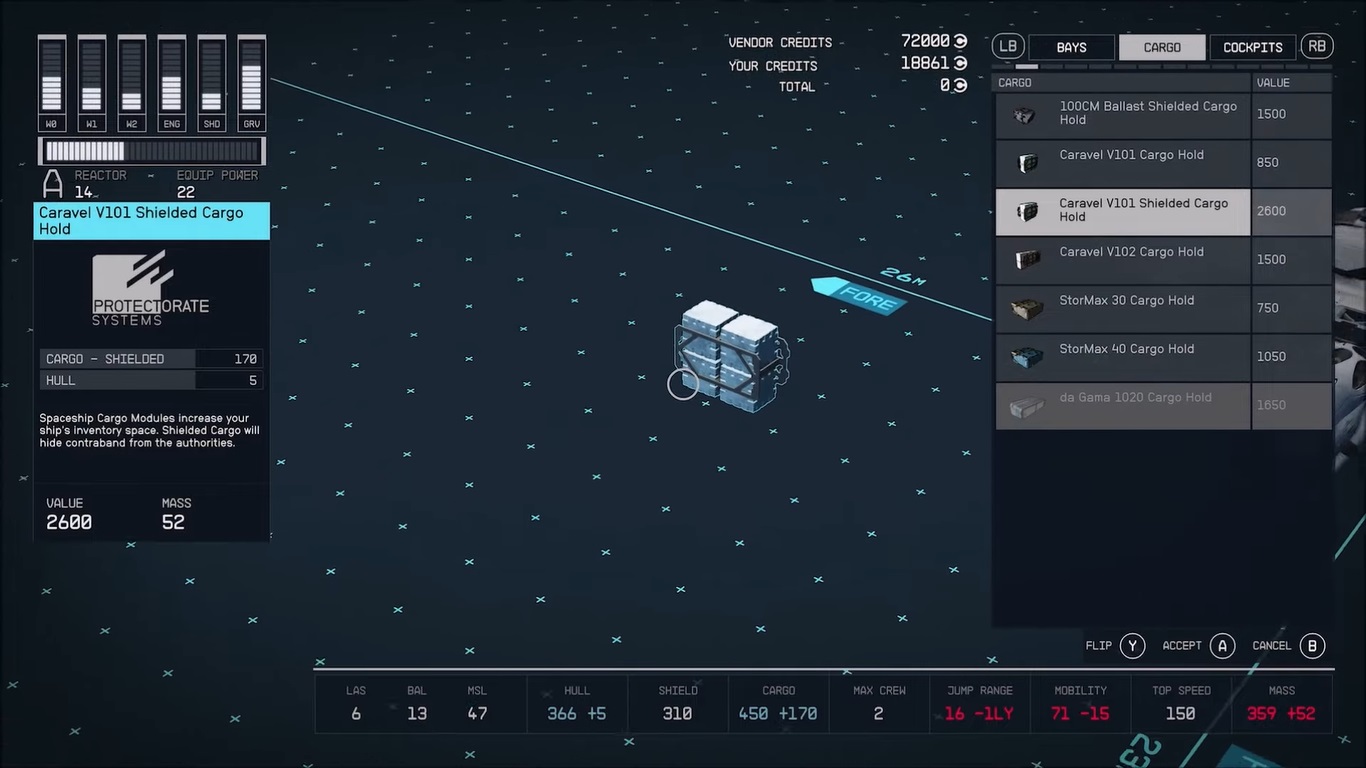Click the HULL 5 stat row in details

[152, 381]
